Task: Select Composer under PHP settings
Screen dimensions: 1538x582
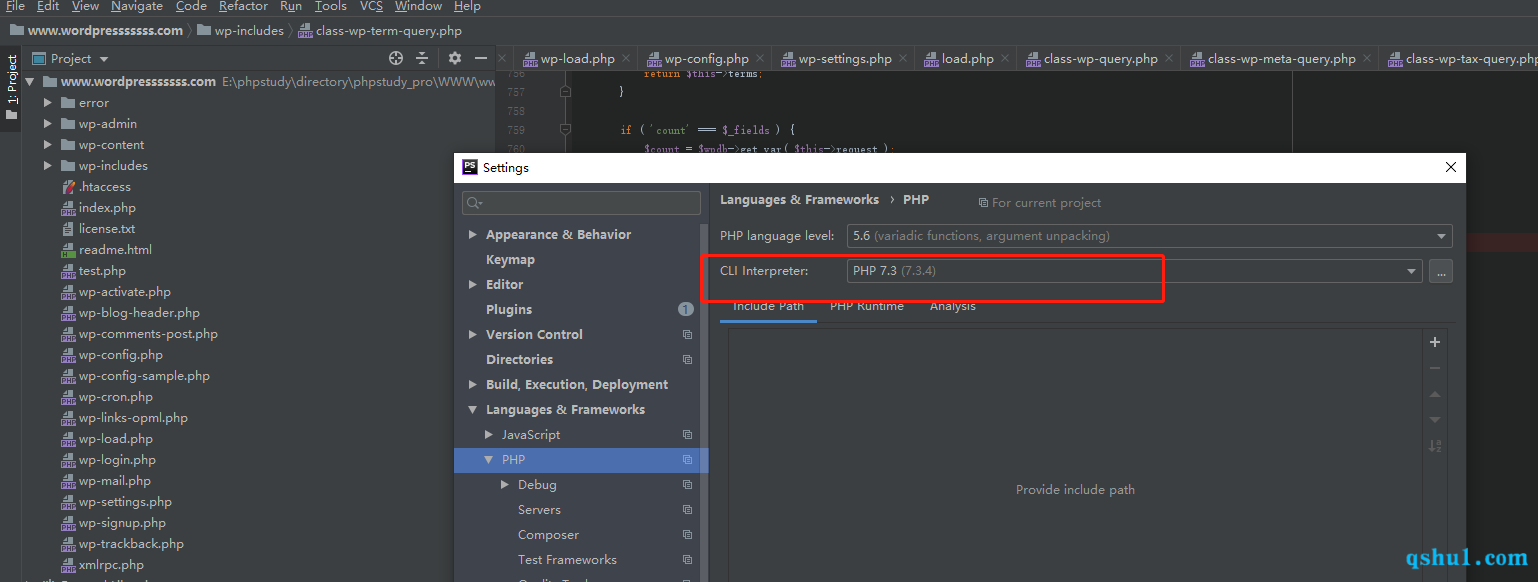Action: pos(548,535)
